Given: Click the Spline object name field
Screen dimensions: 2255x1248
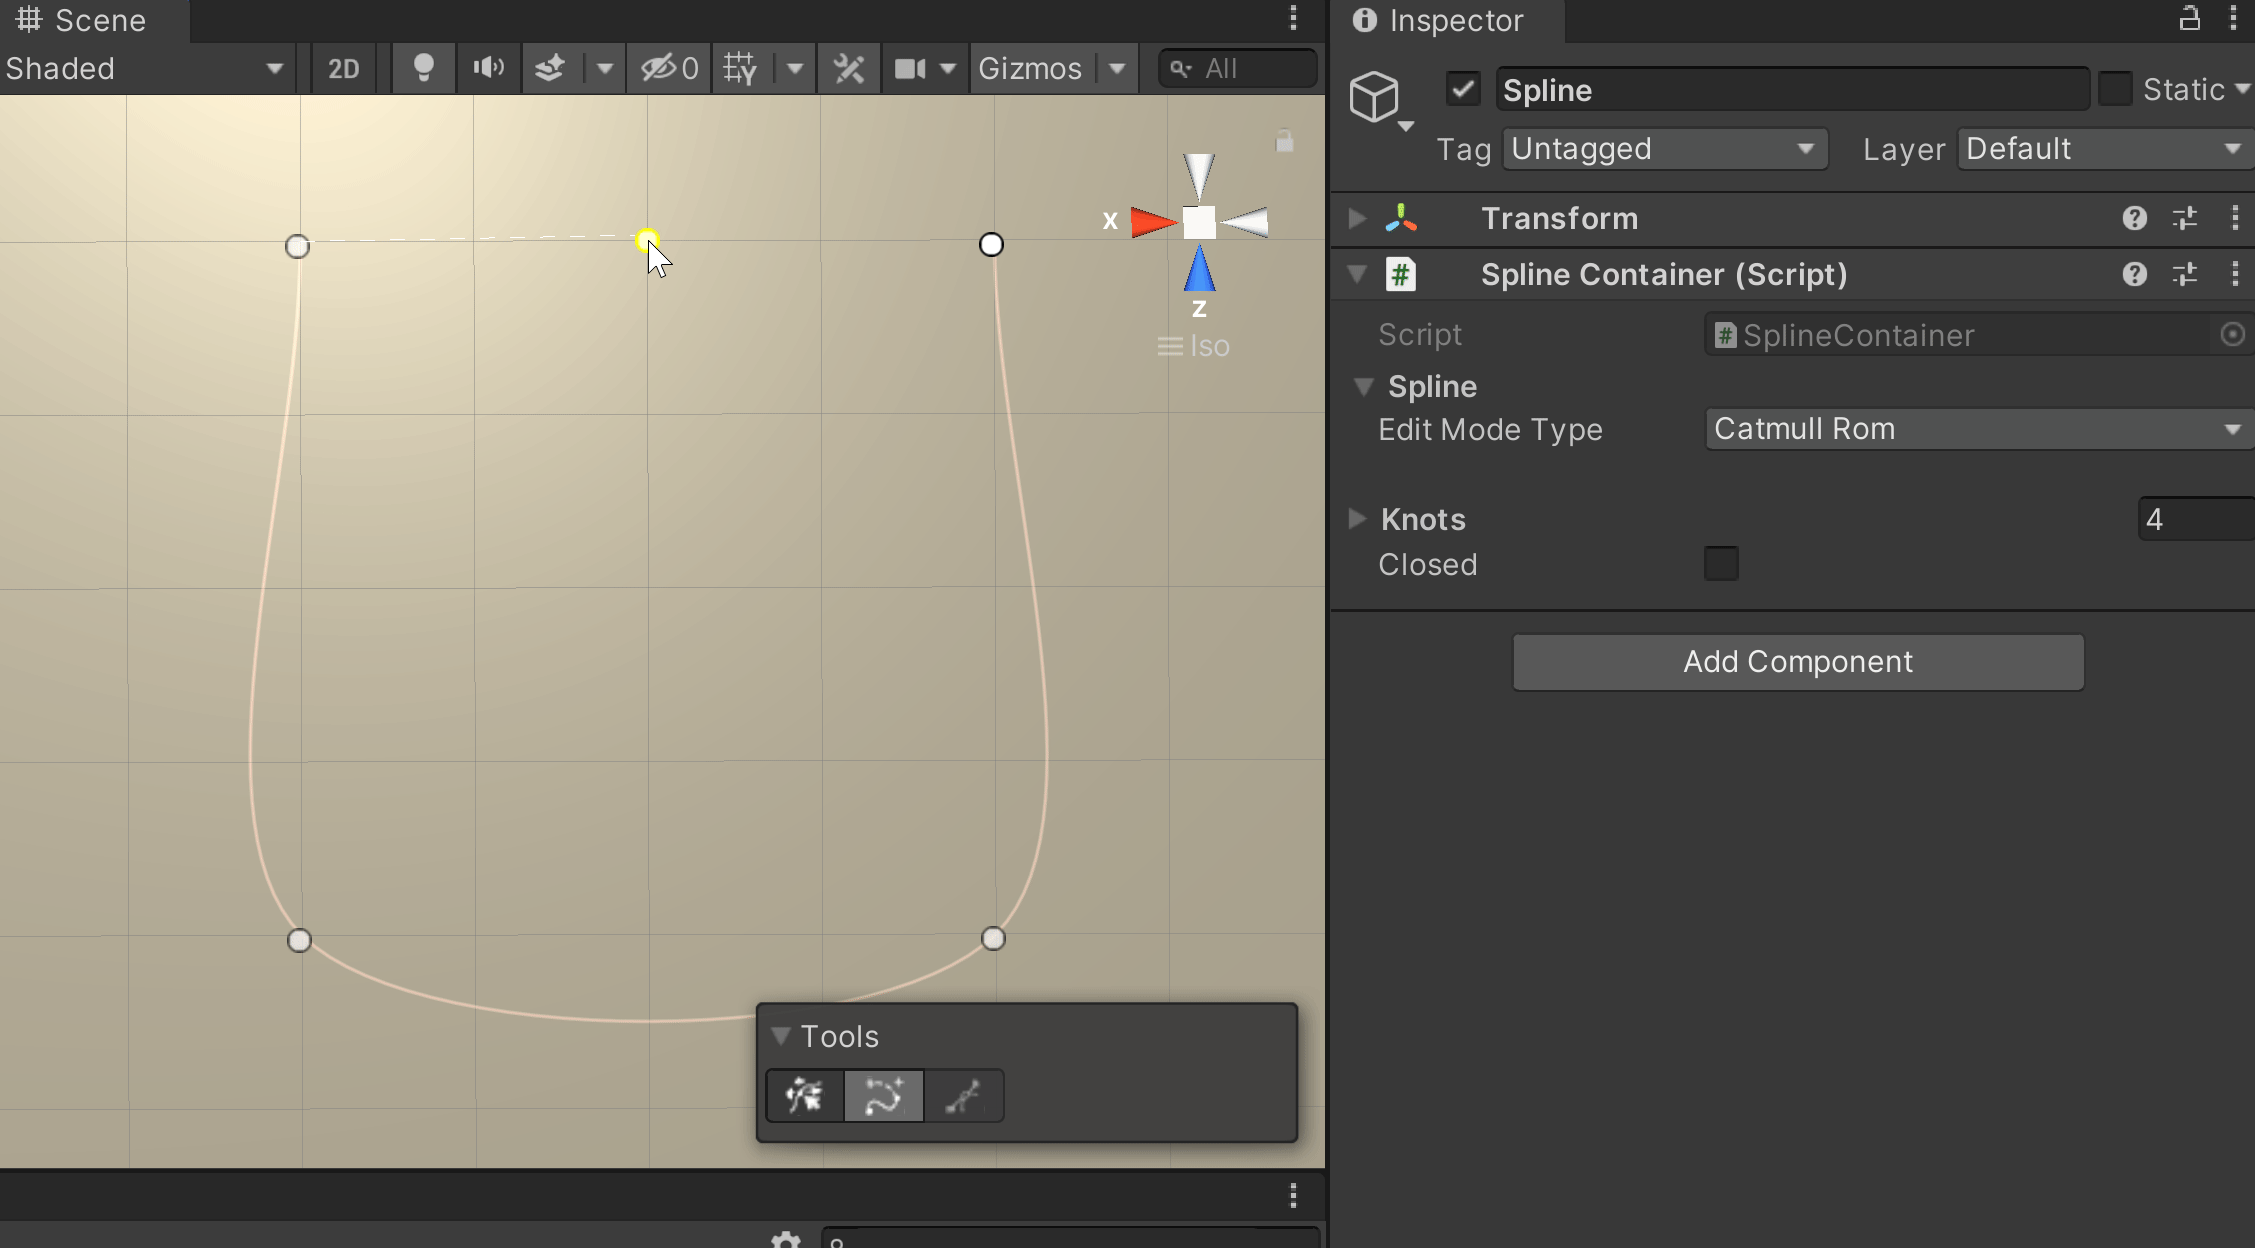Looking at the screenshot, I should pyautogui.click(x=1790, y=90).
